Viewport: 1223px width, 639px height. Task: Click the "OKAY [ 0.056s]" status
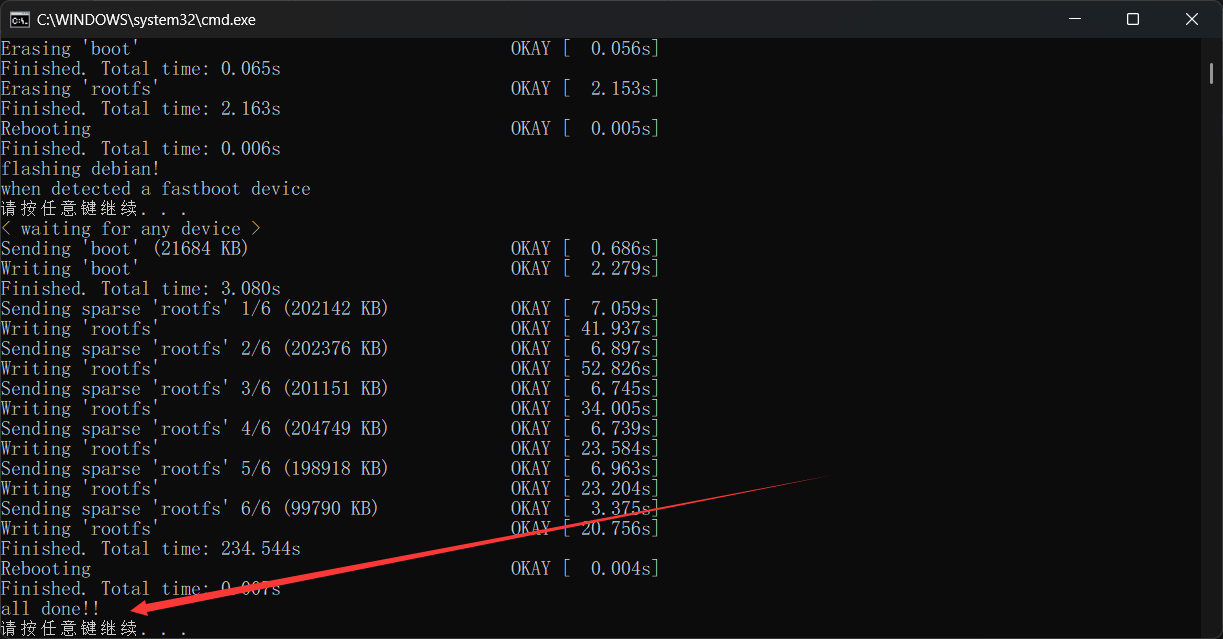coord(585,49)
